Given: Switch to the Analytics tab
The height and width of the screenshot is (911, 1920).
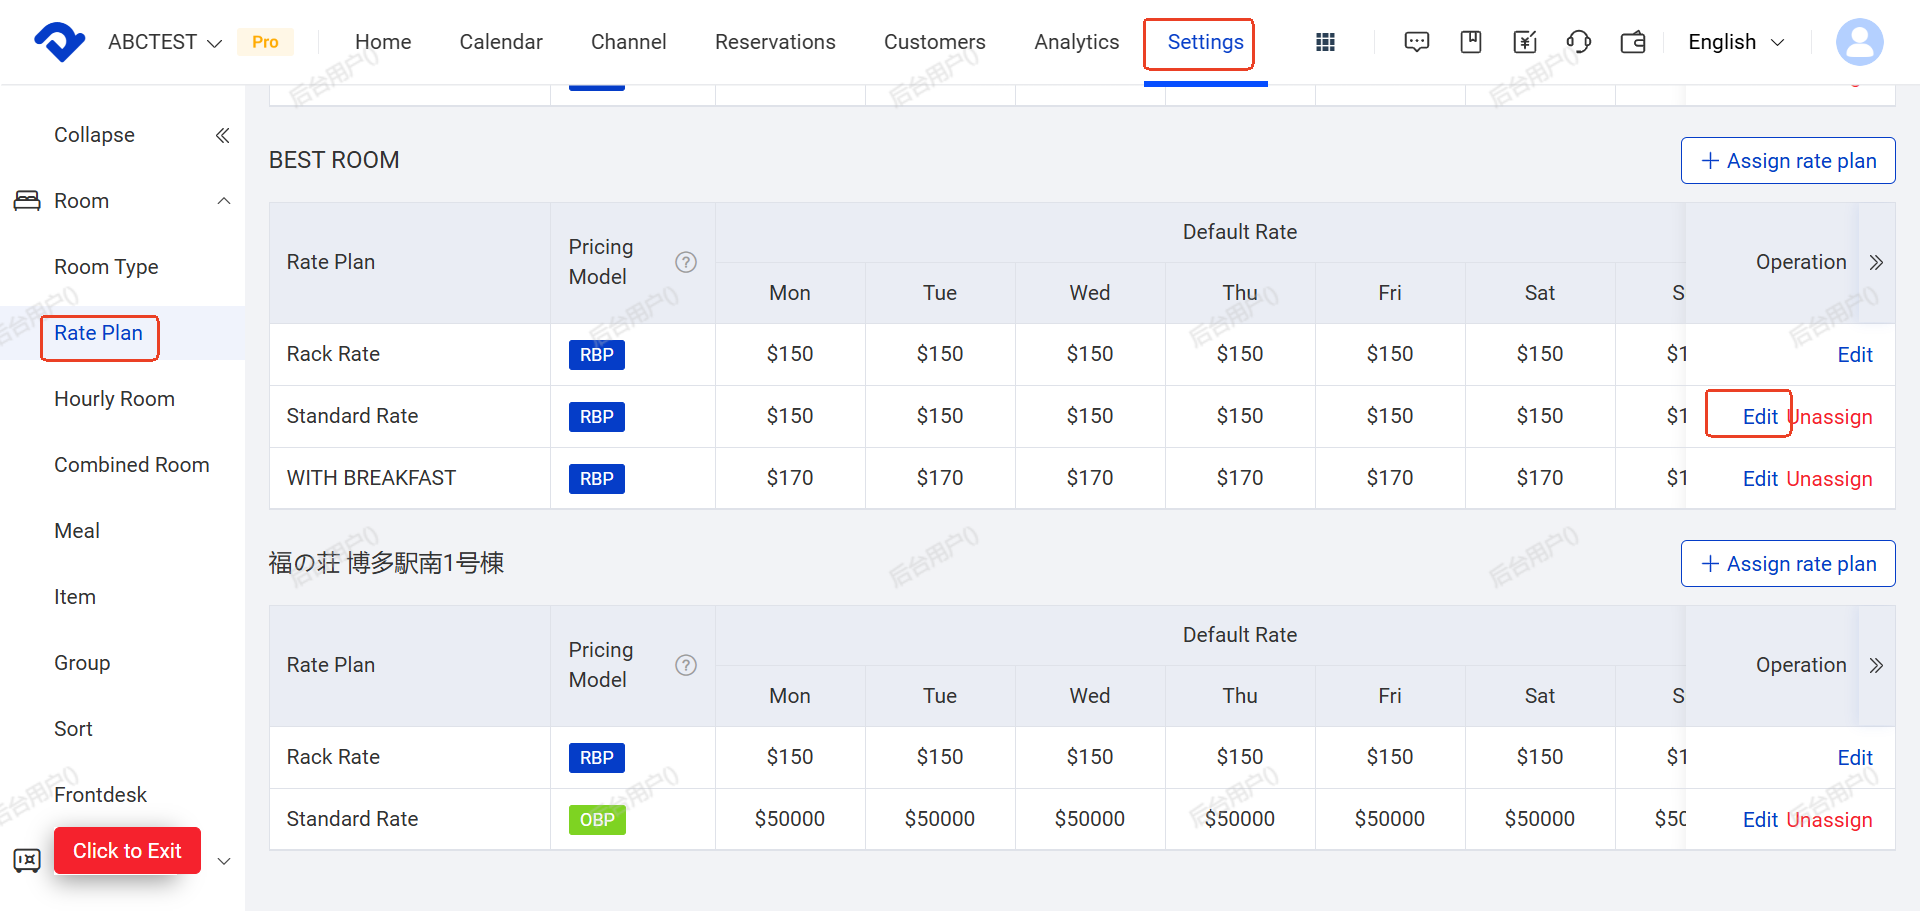Looking at the screenshot, I should [1077, 42].
